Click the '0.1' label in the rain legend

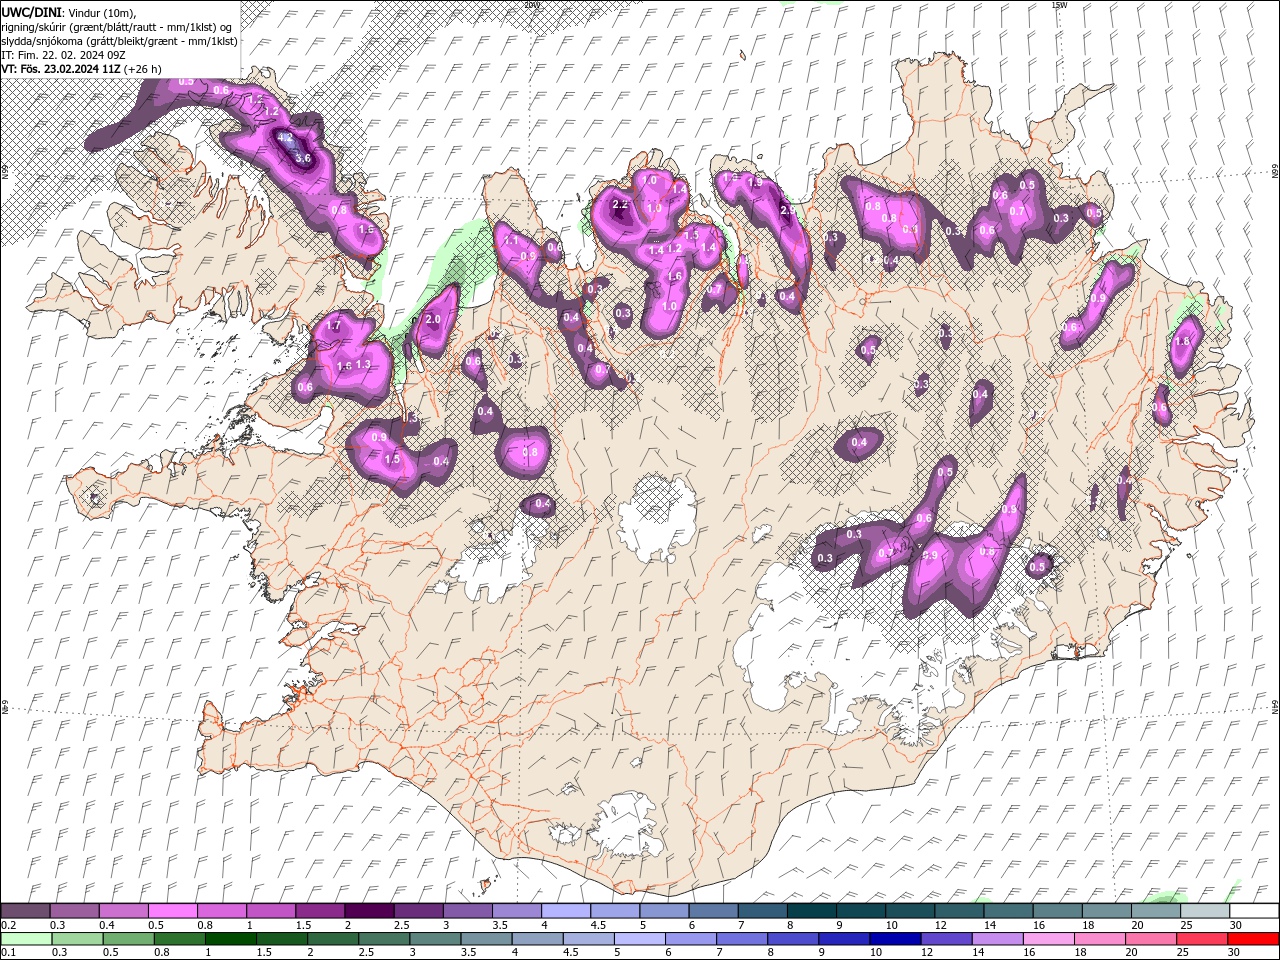[x=8, y=953]
